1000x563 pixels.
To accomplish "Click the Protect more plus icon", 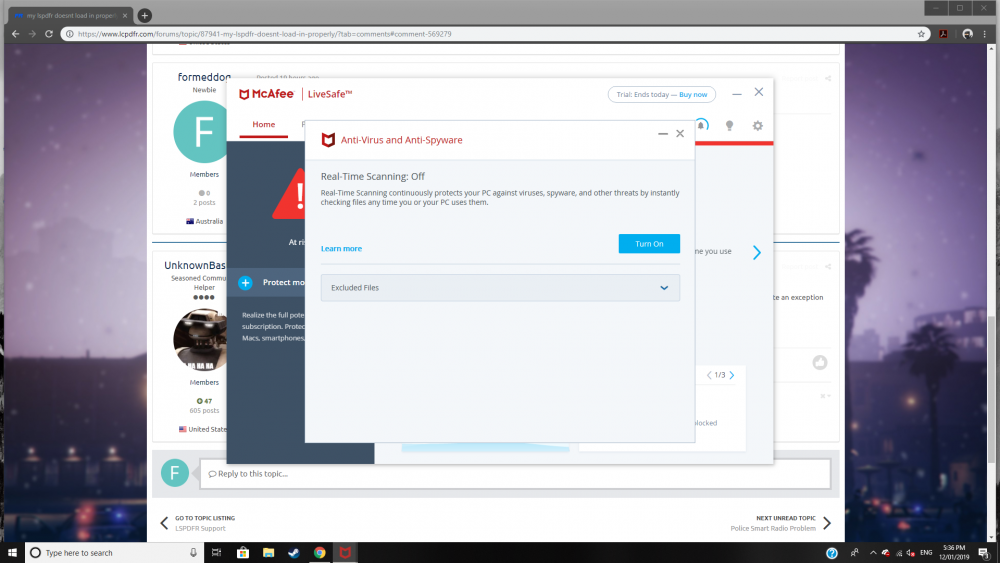I will (x=246, y=283).
